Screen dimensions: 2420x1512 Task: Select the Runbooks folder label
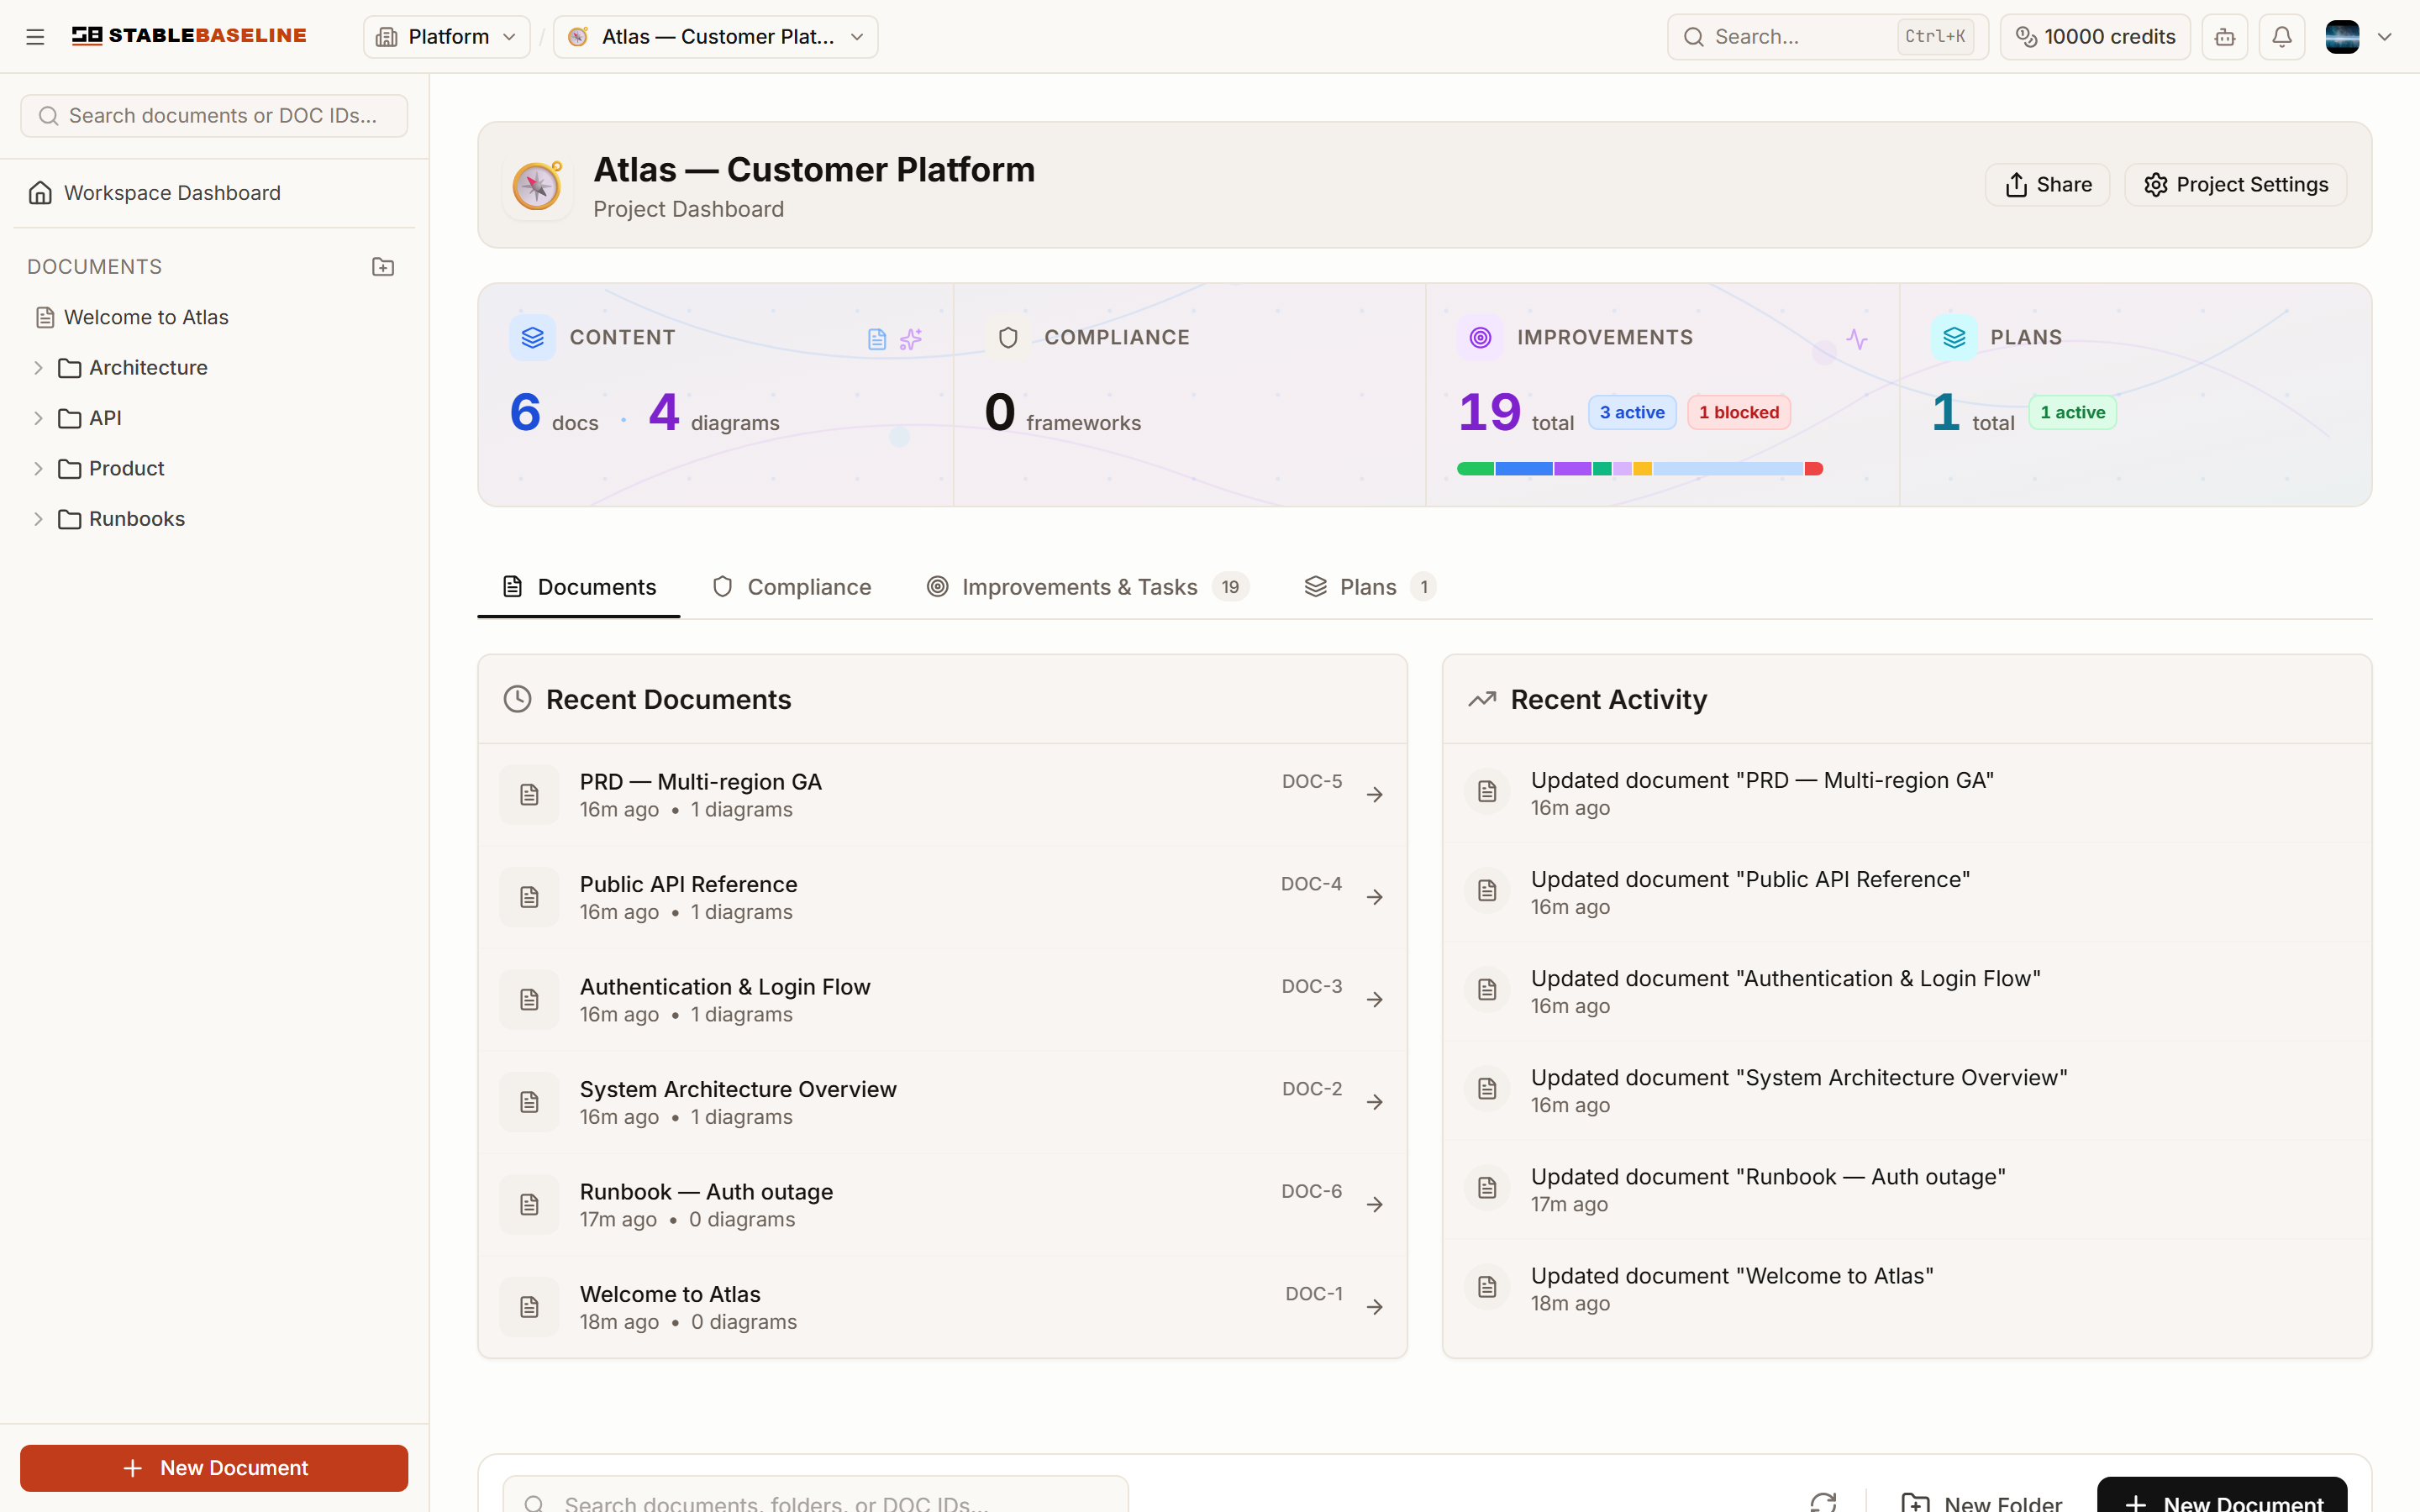(137, 519)
